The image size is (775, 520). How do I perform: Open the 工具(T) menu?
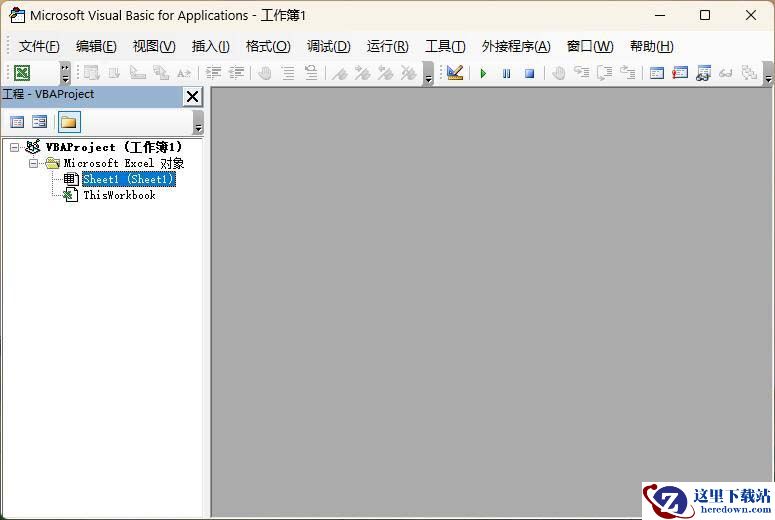point(445,46)
